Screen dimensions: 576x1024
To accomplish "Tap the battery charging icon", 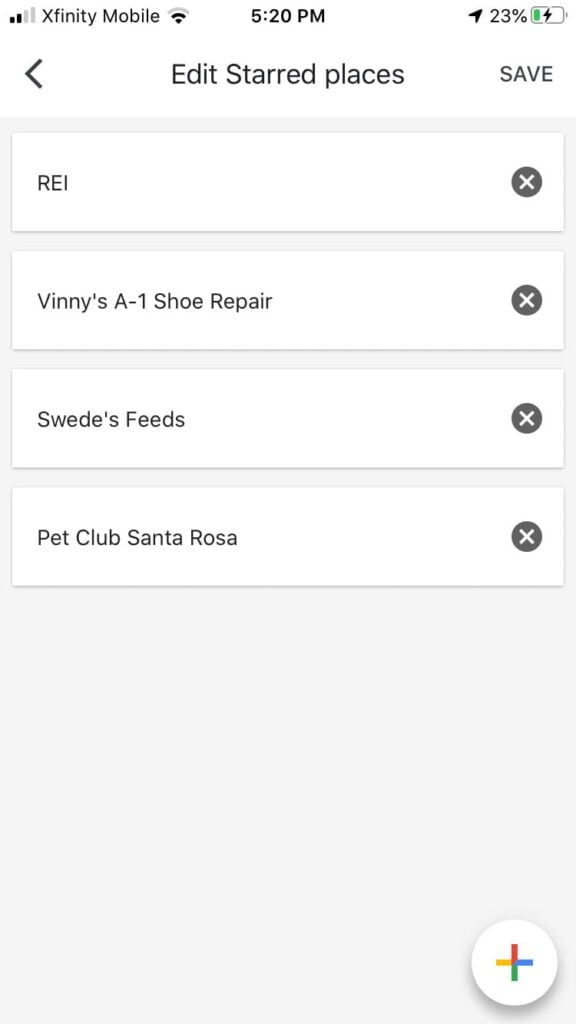I will (547, 16).
